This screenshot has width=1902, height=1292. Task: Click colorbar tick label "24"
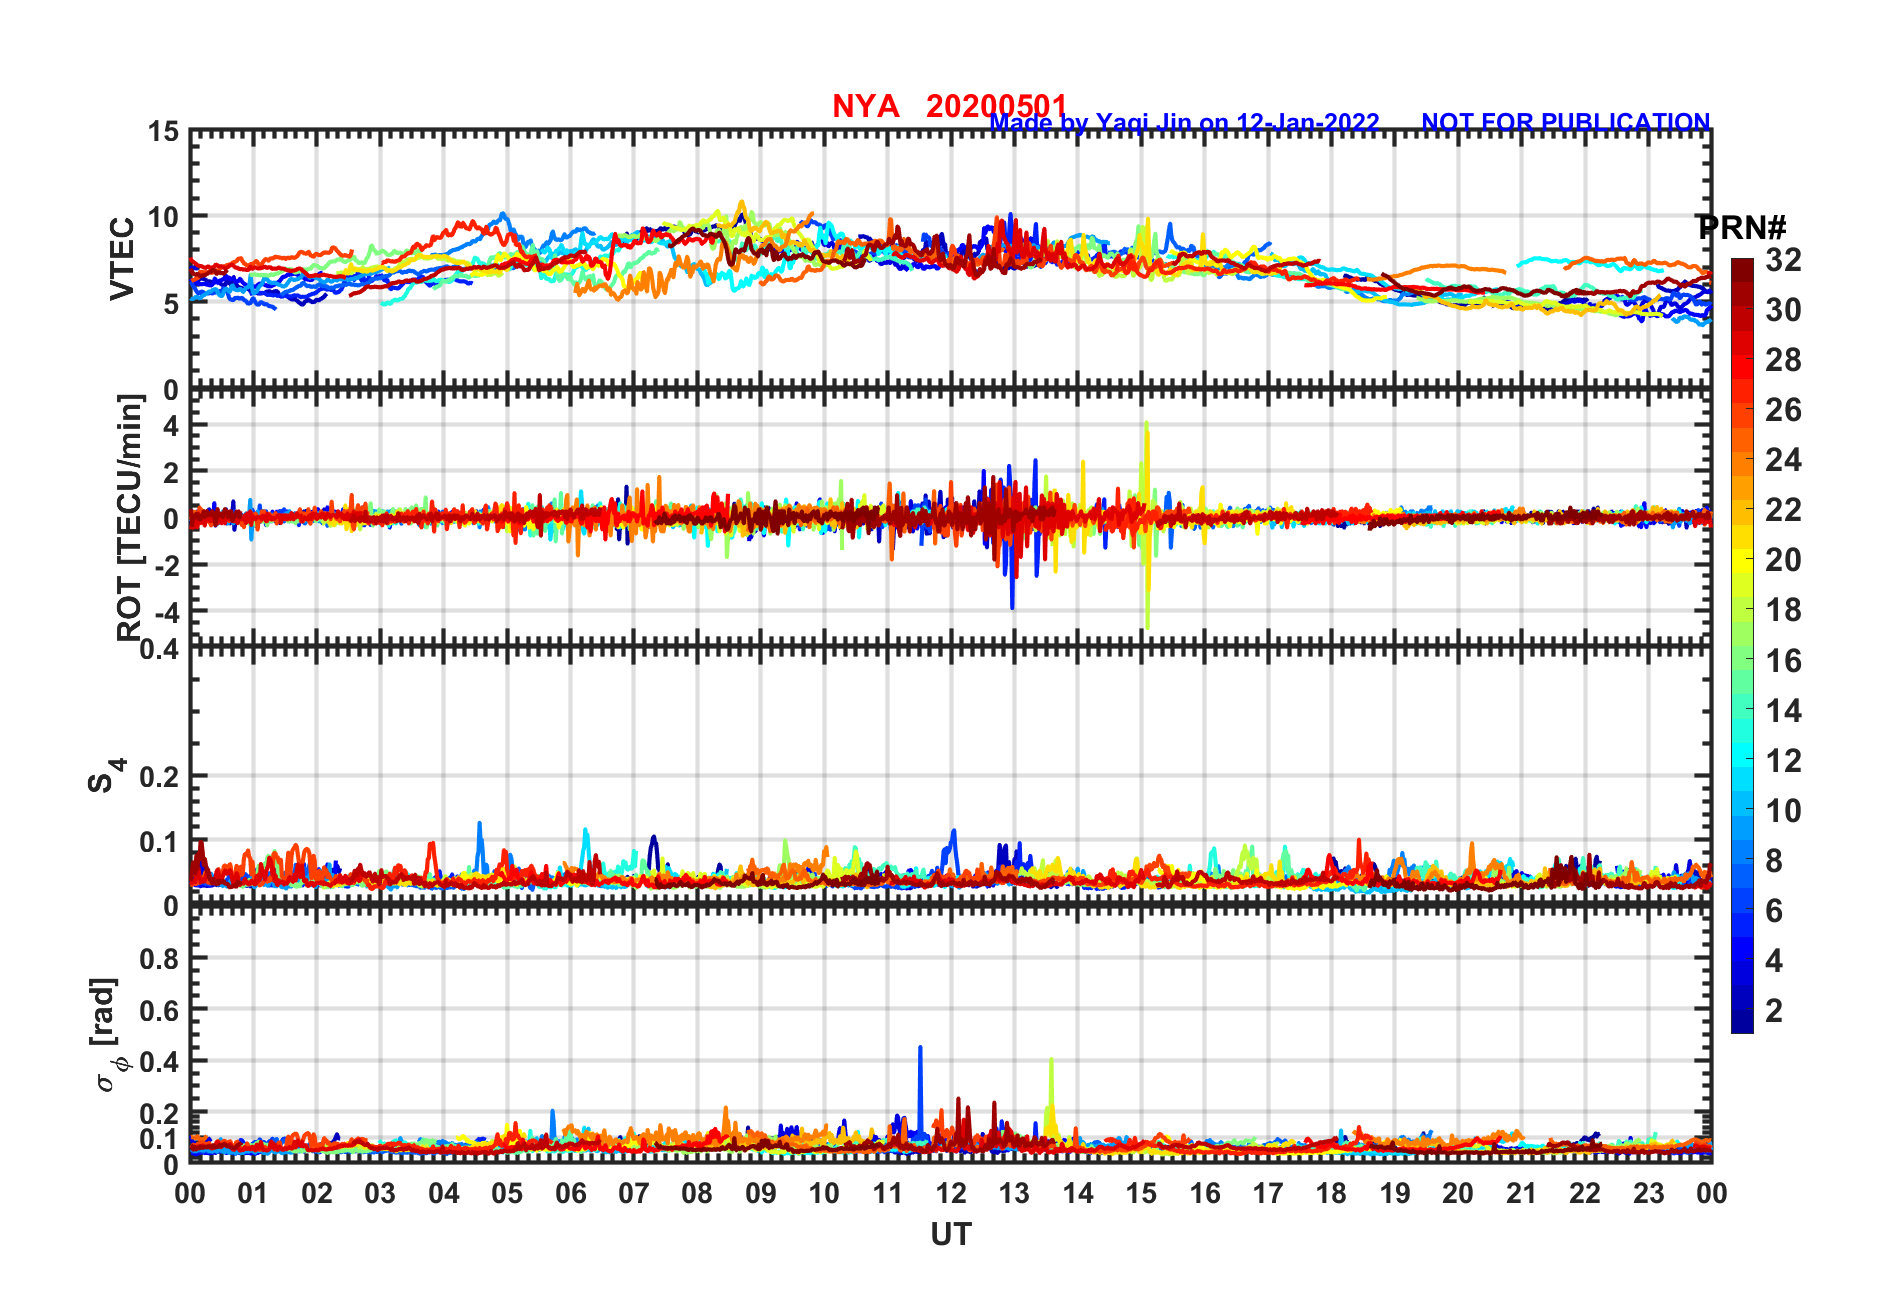click(x=1783, y=460)
